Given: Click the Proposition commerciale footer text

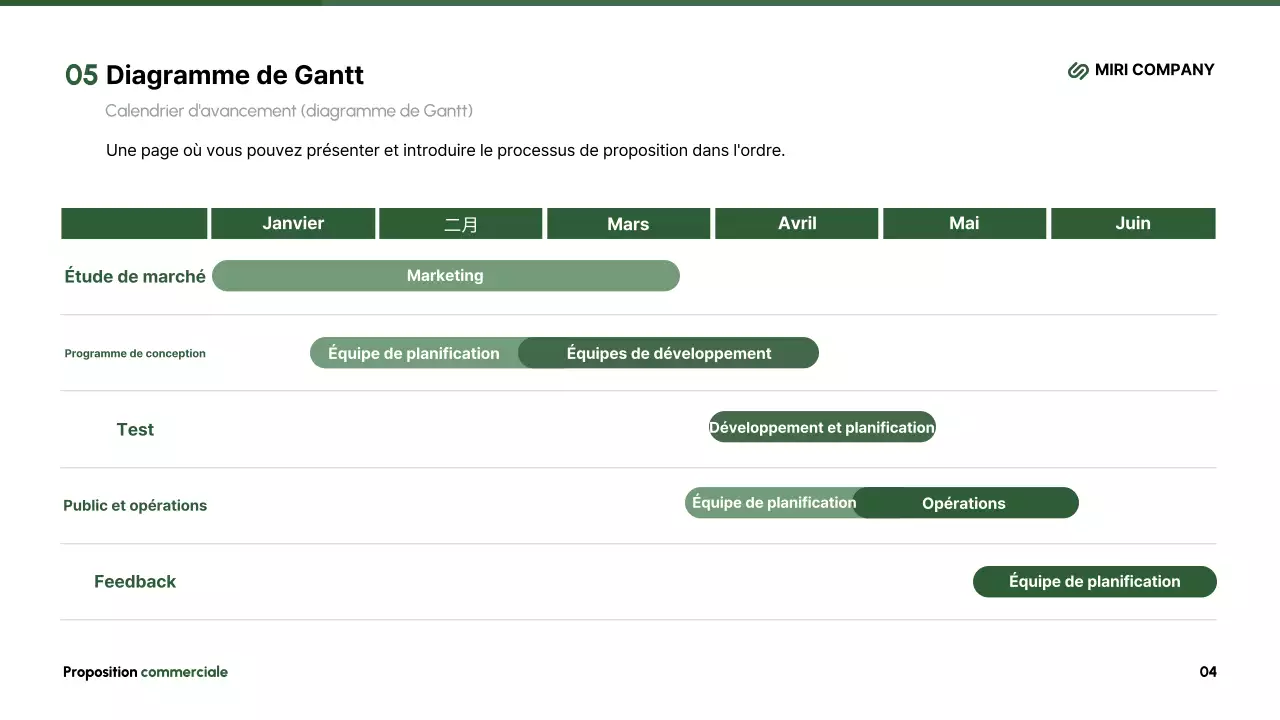Looking at the screenshot, I should click(x=145, y=672).
